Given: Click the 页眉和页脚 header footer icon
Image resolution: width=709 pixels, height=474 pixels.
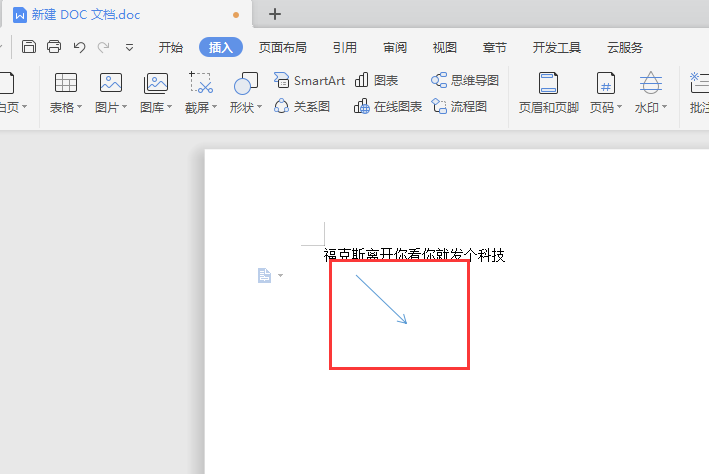Looking at the screenshot, I should 548,83.
